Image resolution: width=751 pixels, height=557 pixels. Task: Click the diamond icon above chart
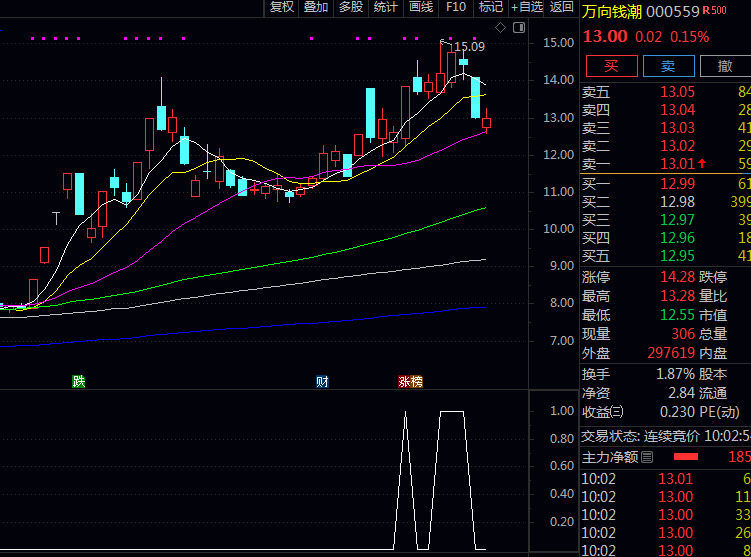pyautogui.click(x=501, y=28)
